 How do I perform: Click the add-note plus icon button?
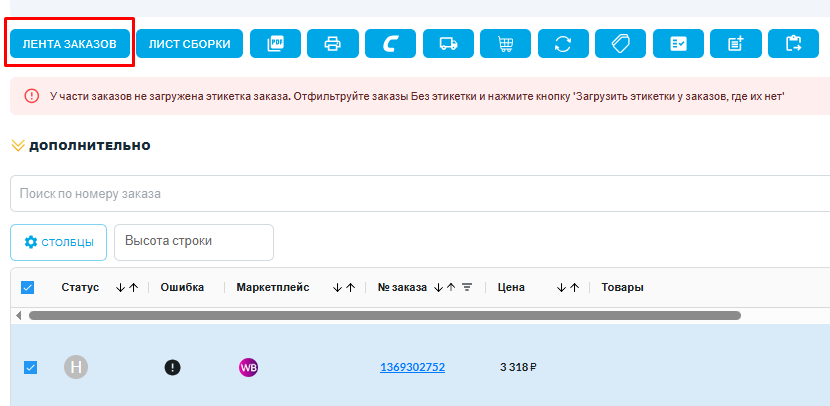tap(736, 44)
